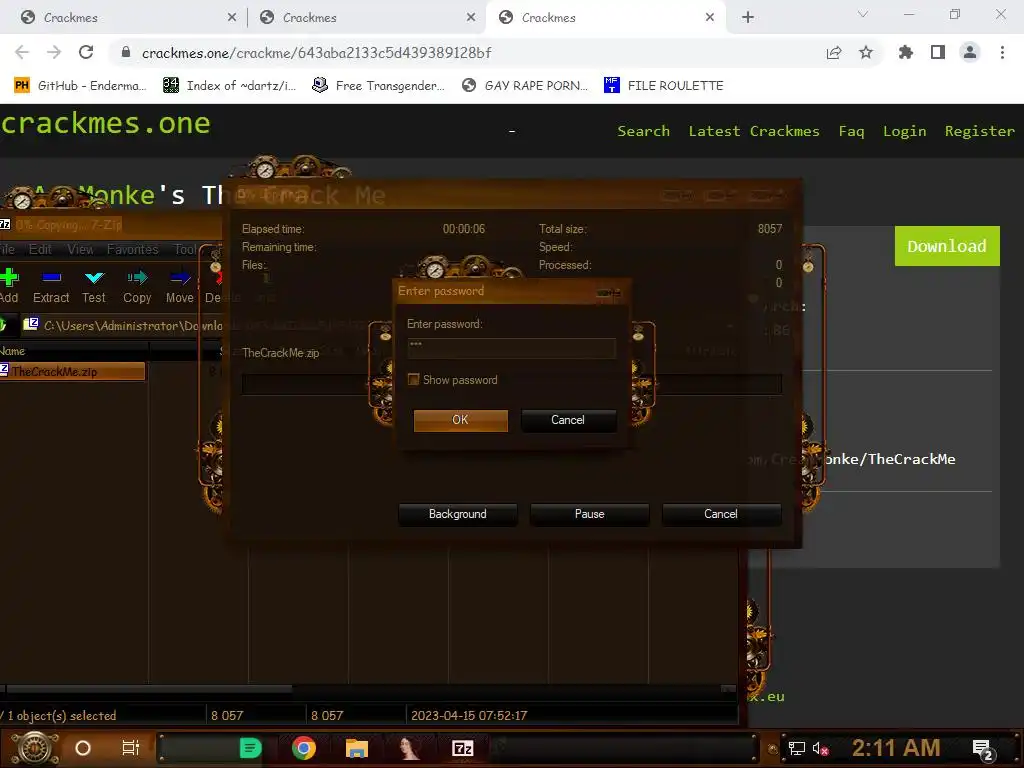
Task: Click the green Download button
Action: (x=947, y=246)
